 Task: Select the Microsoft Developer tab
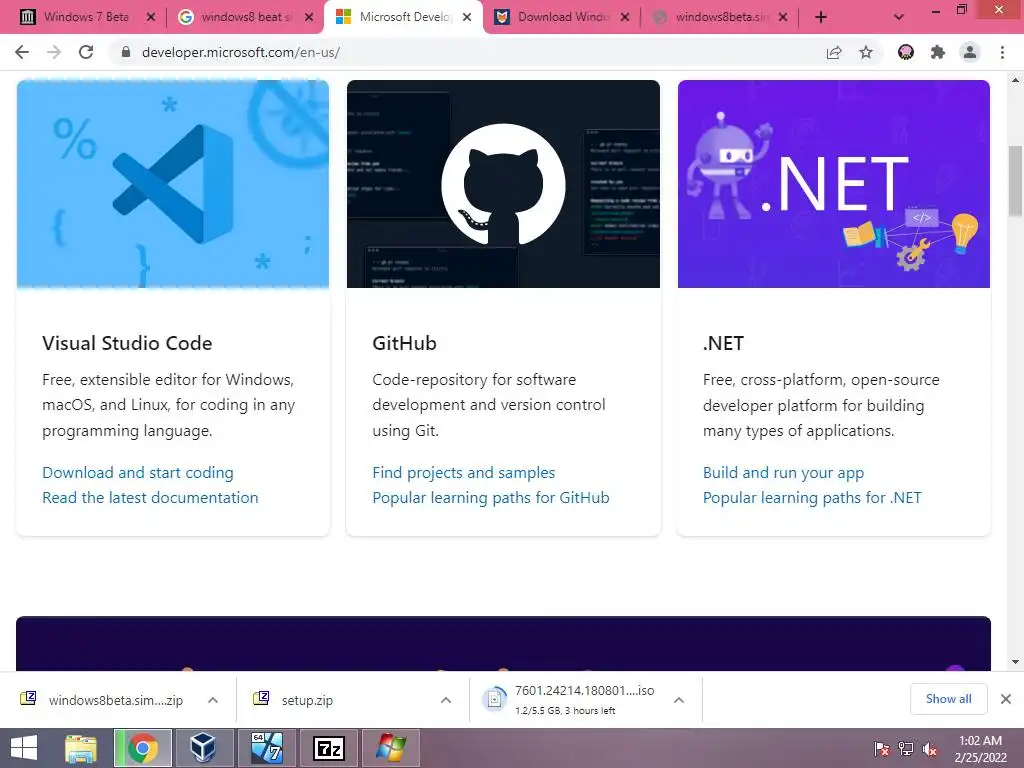(x=404, y=17)
